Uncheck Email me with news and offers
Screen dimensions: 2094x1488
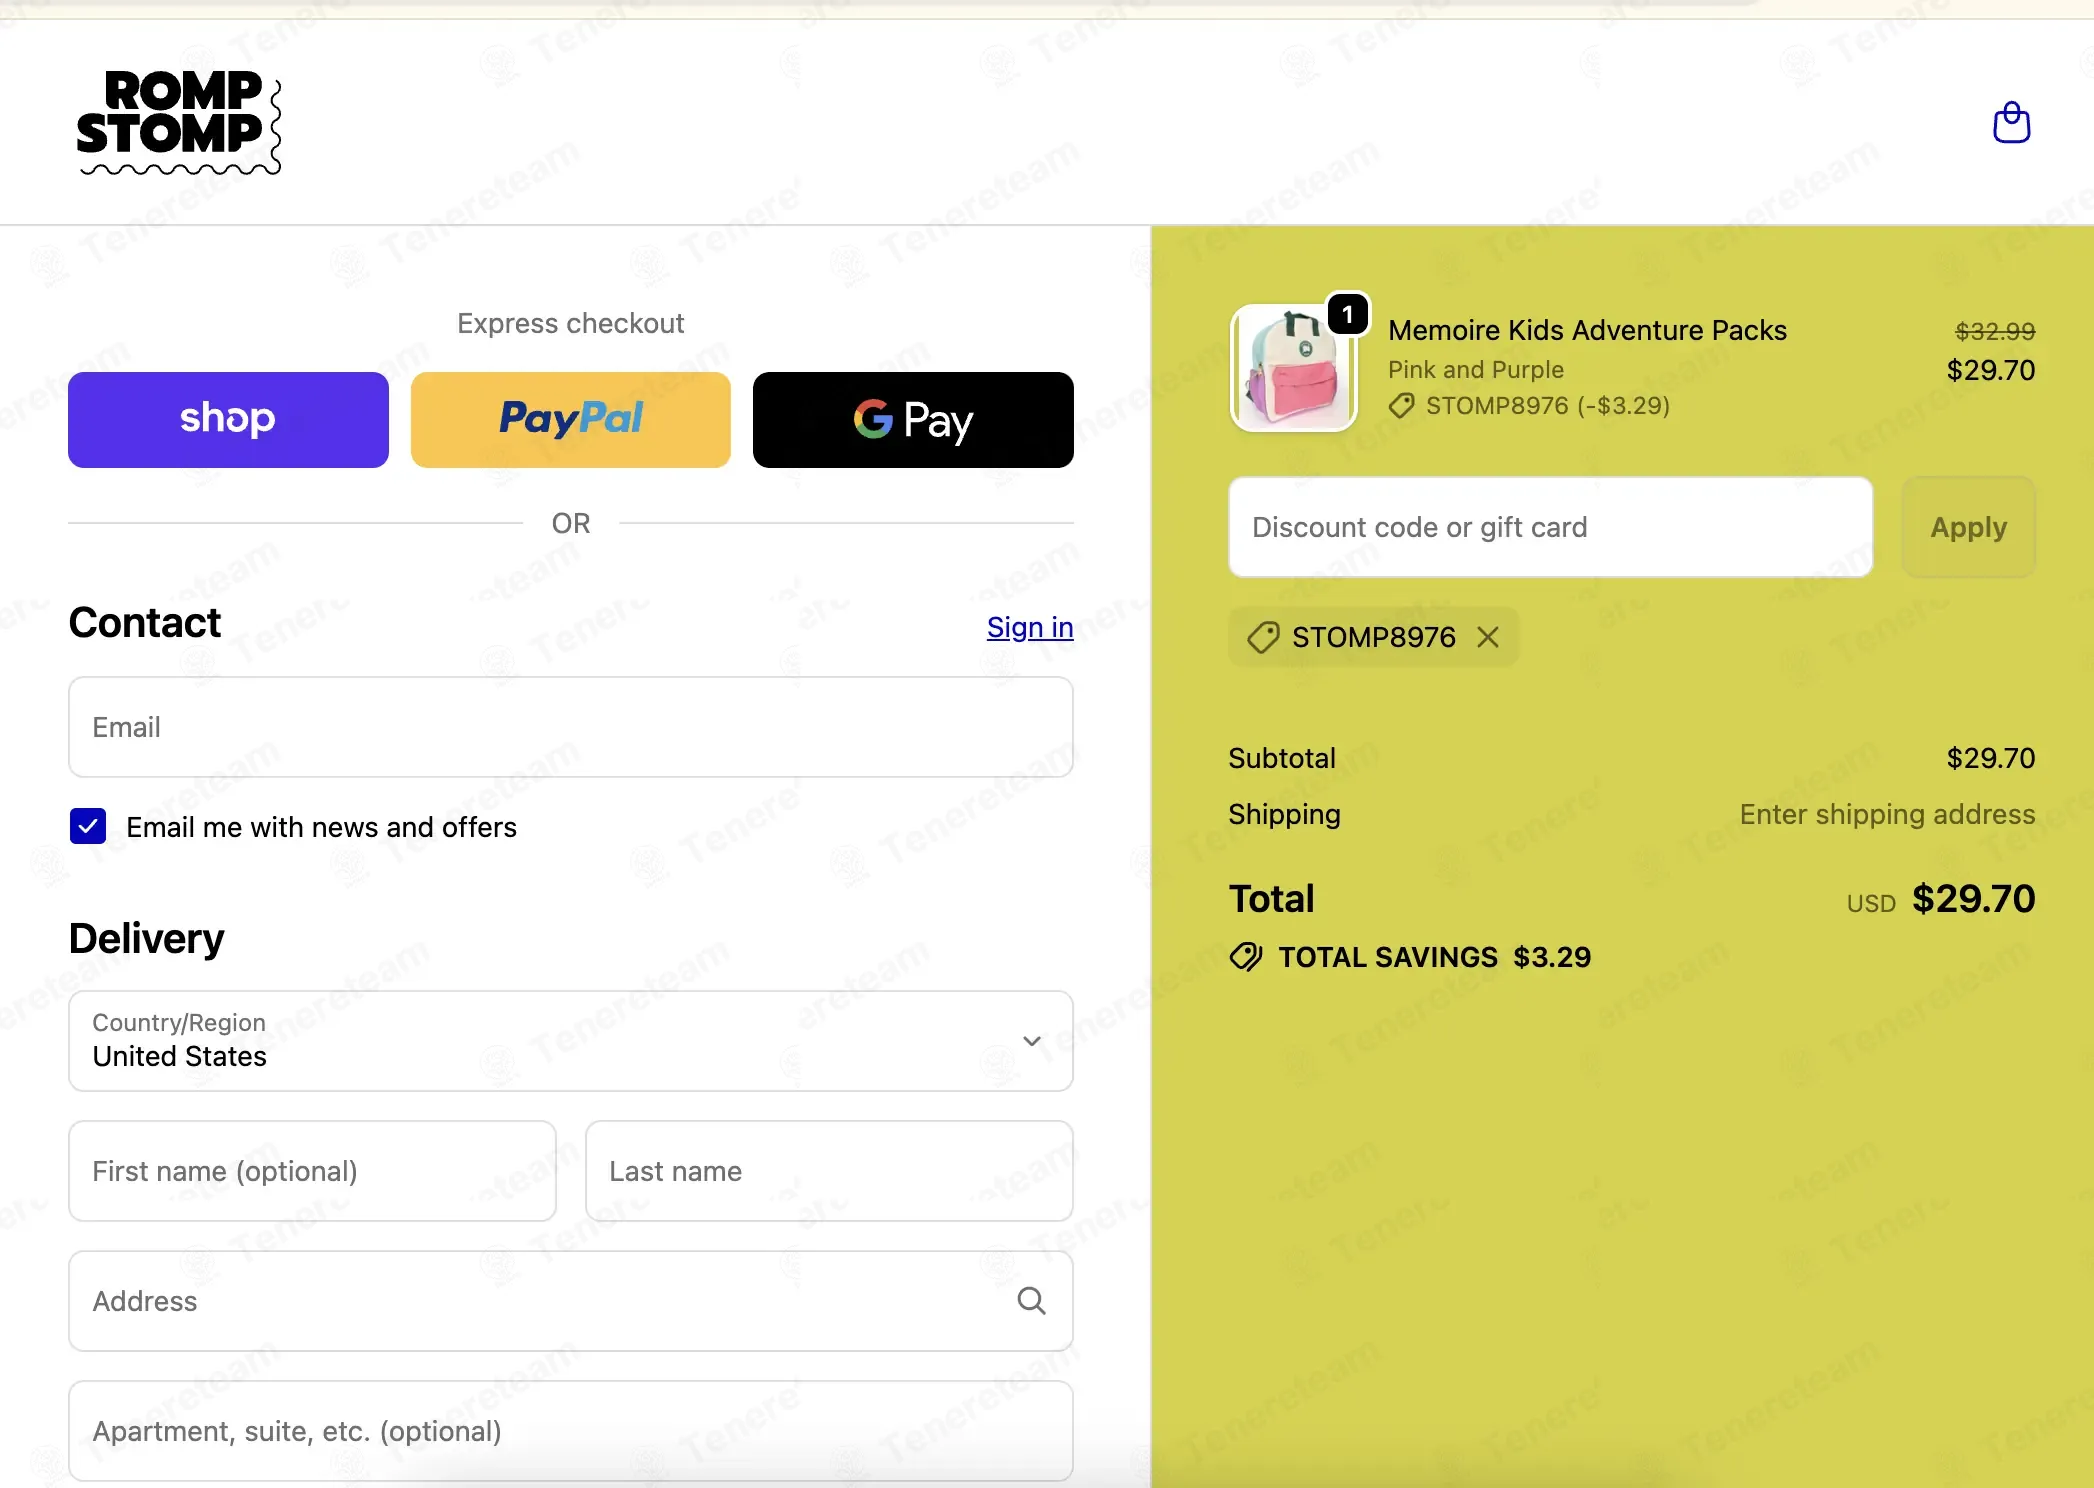(88, 826)
